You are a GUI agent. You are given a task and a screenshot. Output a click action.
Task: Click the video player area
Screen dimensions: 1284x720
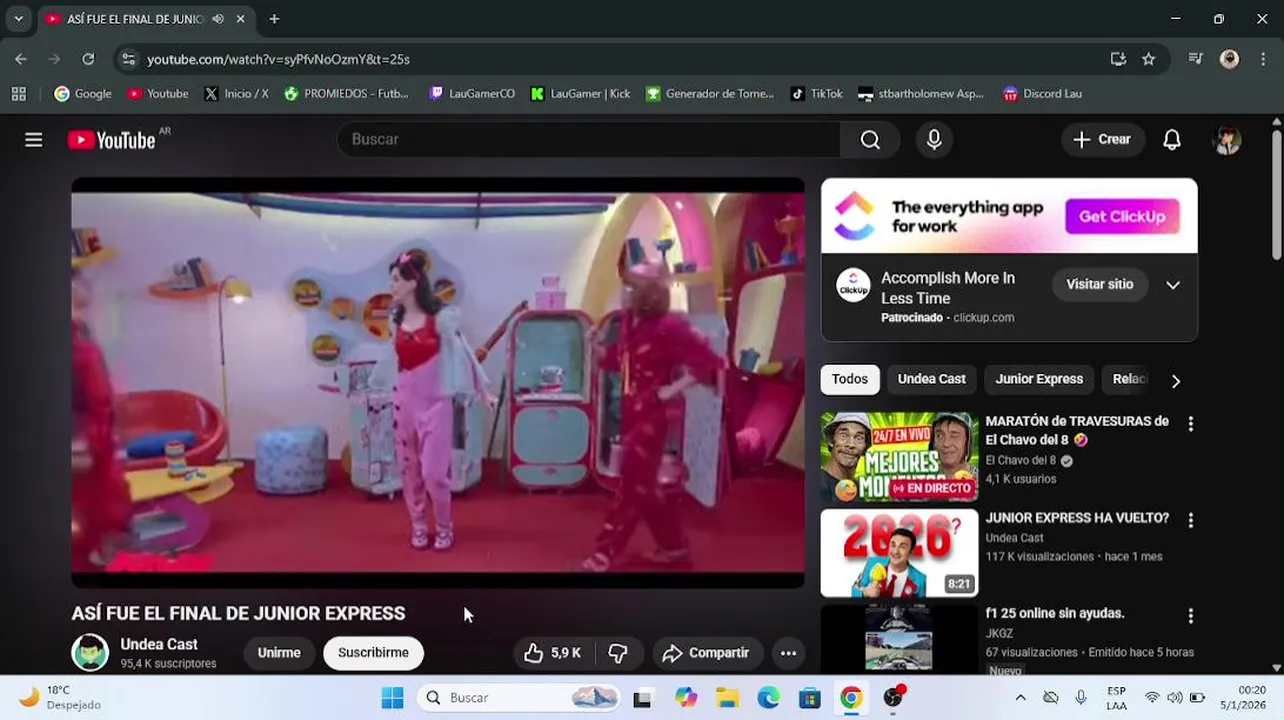438,383
